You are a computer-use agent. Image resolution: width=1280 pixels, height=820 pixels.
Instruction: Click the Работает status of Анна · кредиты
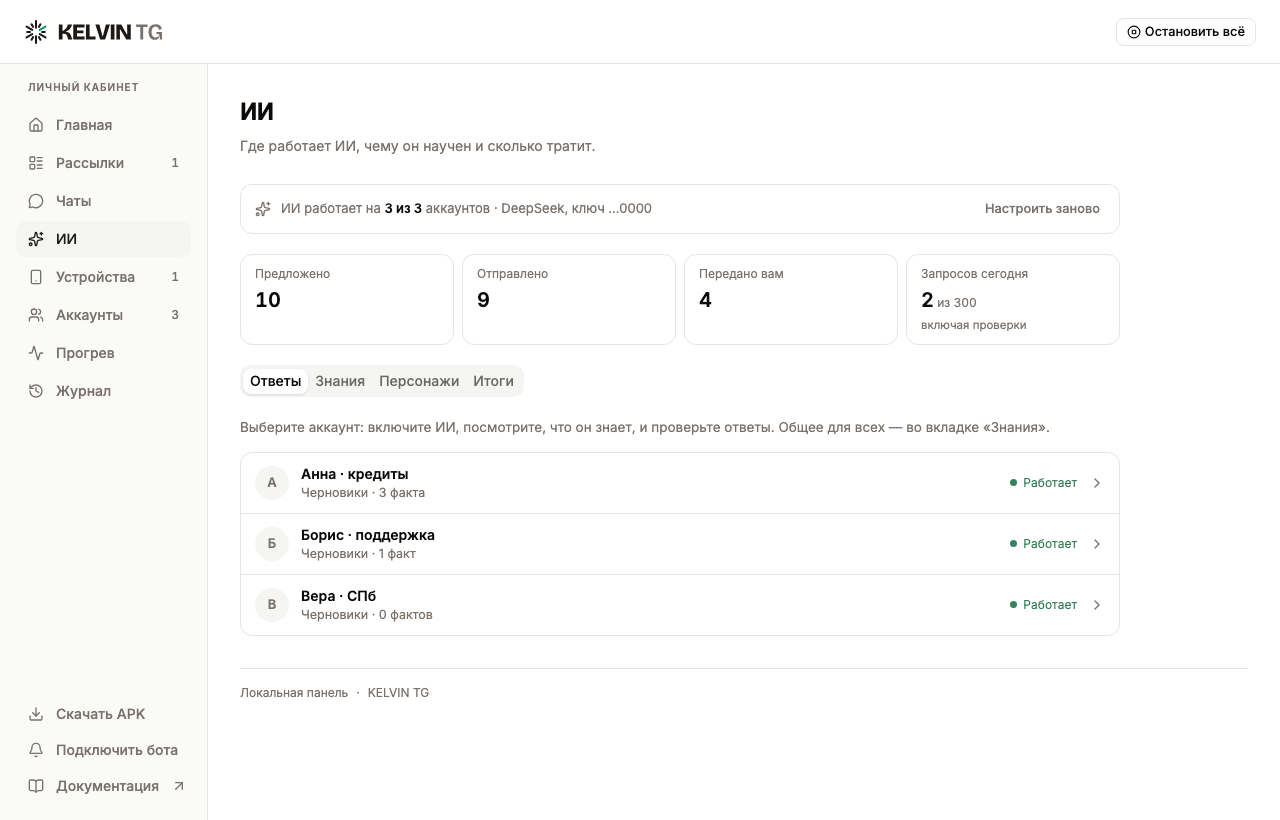1044,483
